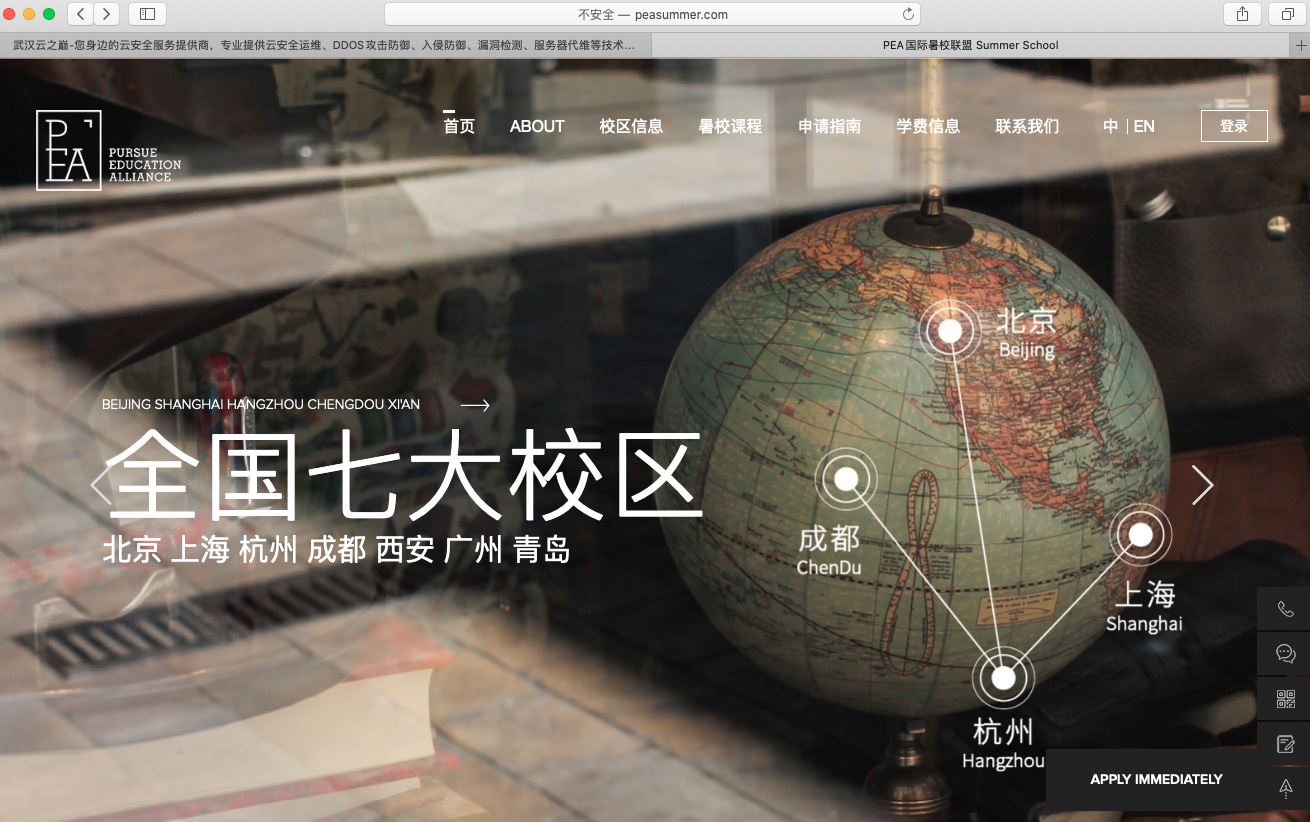Screen dimensions: 1310x822
Task: Switch language to 中
Action: [1111, 126]
